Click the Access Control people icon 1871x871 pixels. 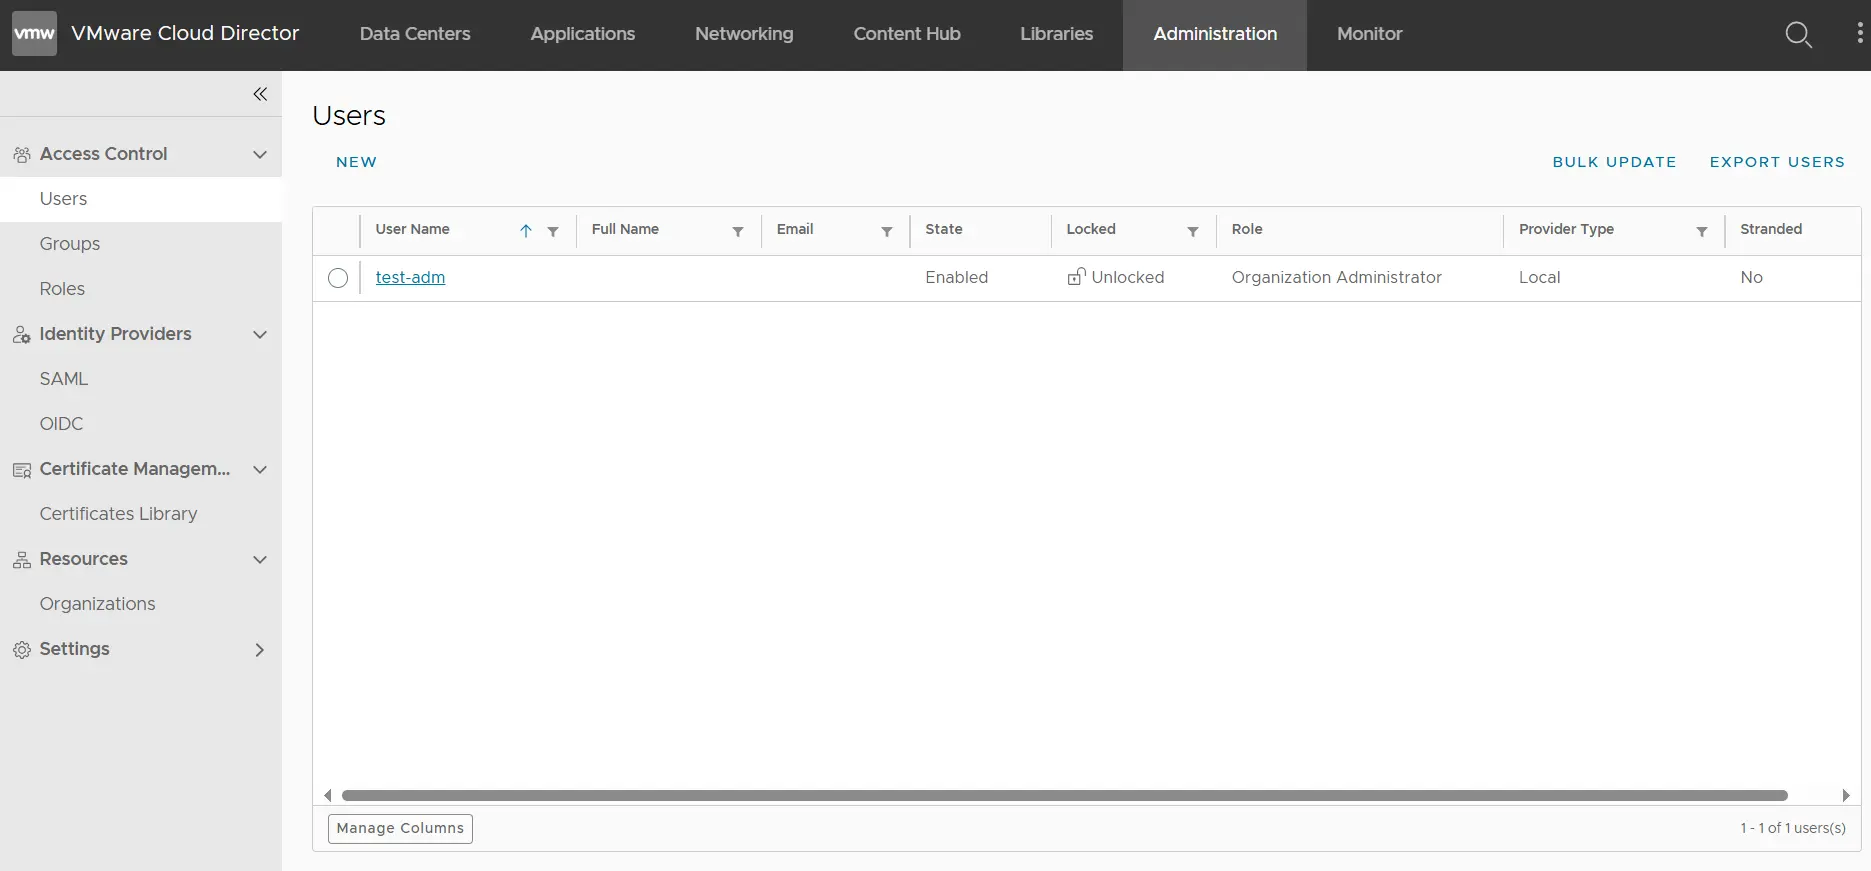tap(22, 155)
